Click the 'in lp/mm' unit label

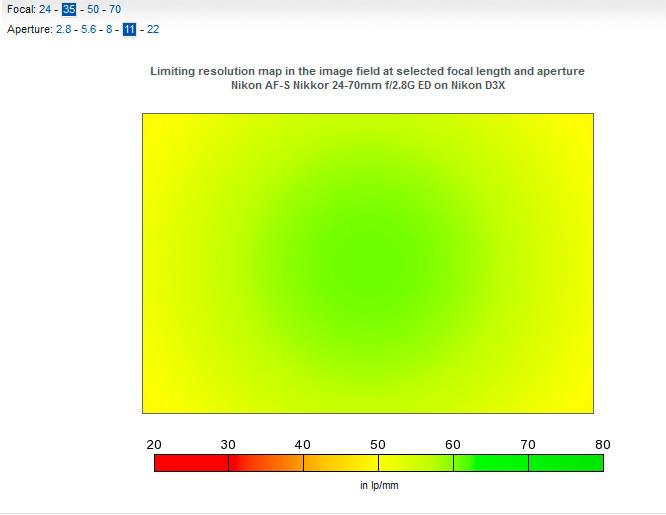coord(379,485)
